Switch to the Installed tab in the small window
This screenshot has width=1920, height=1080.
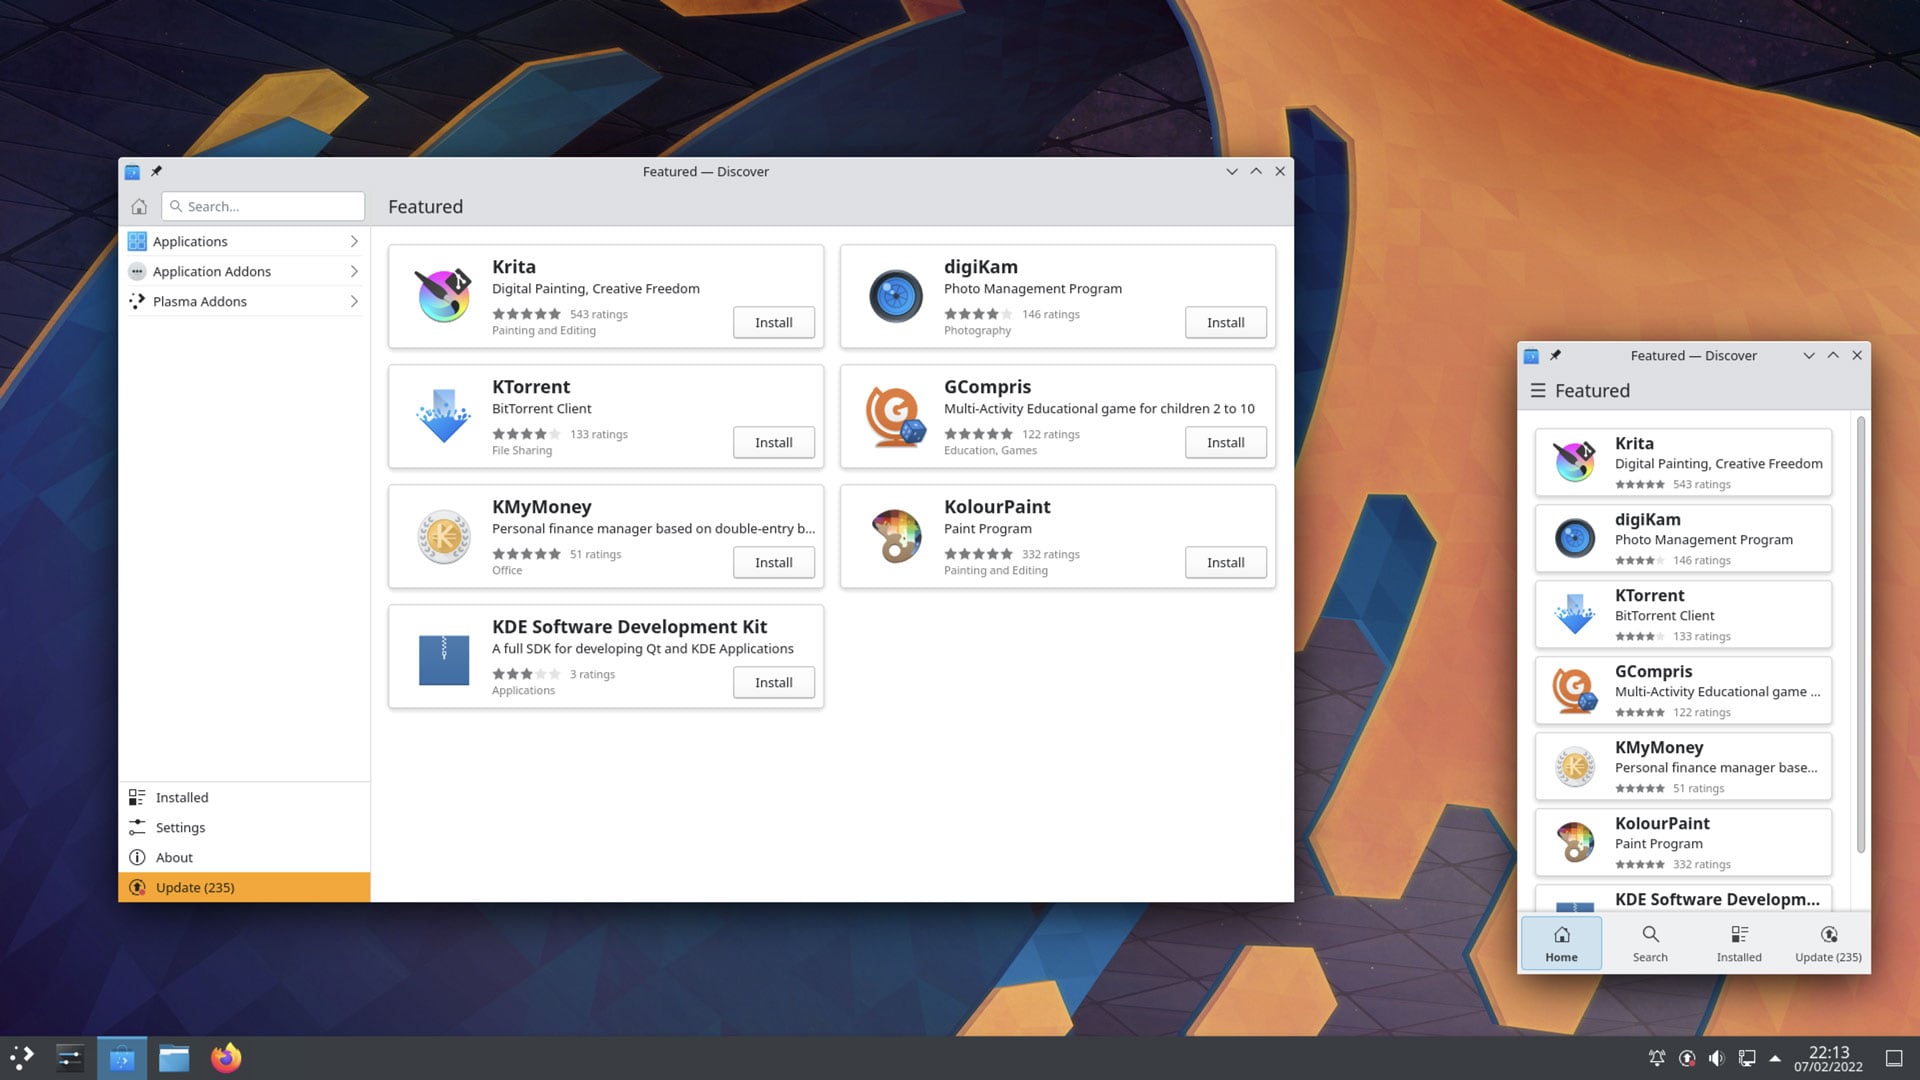click(x=1739, y=943)
